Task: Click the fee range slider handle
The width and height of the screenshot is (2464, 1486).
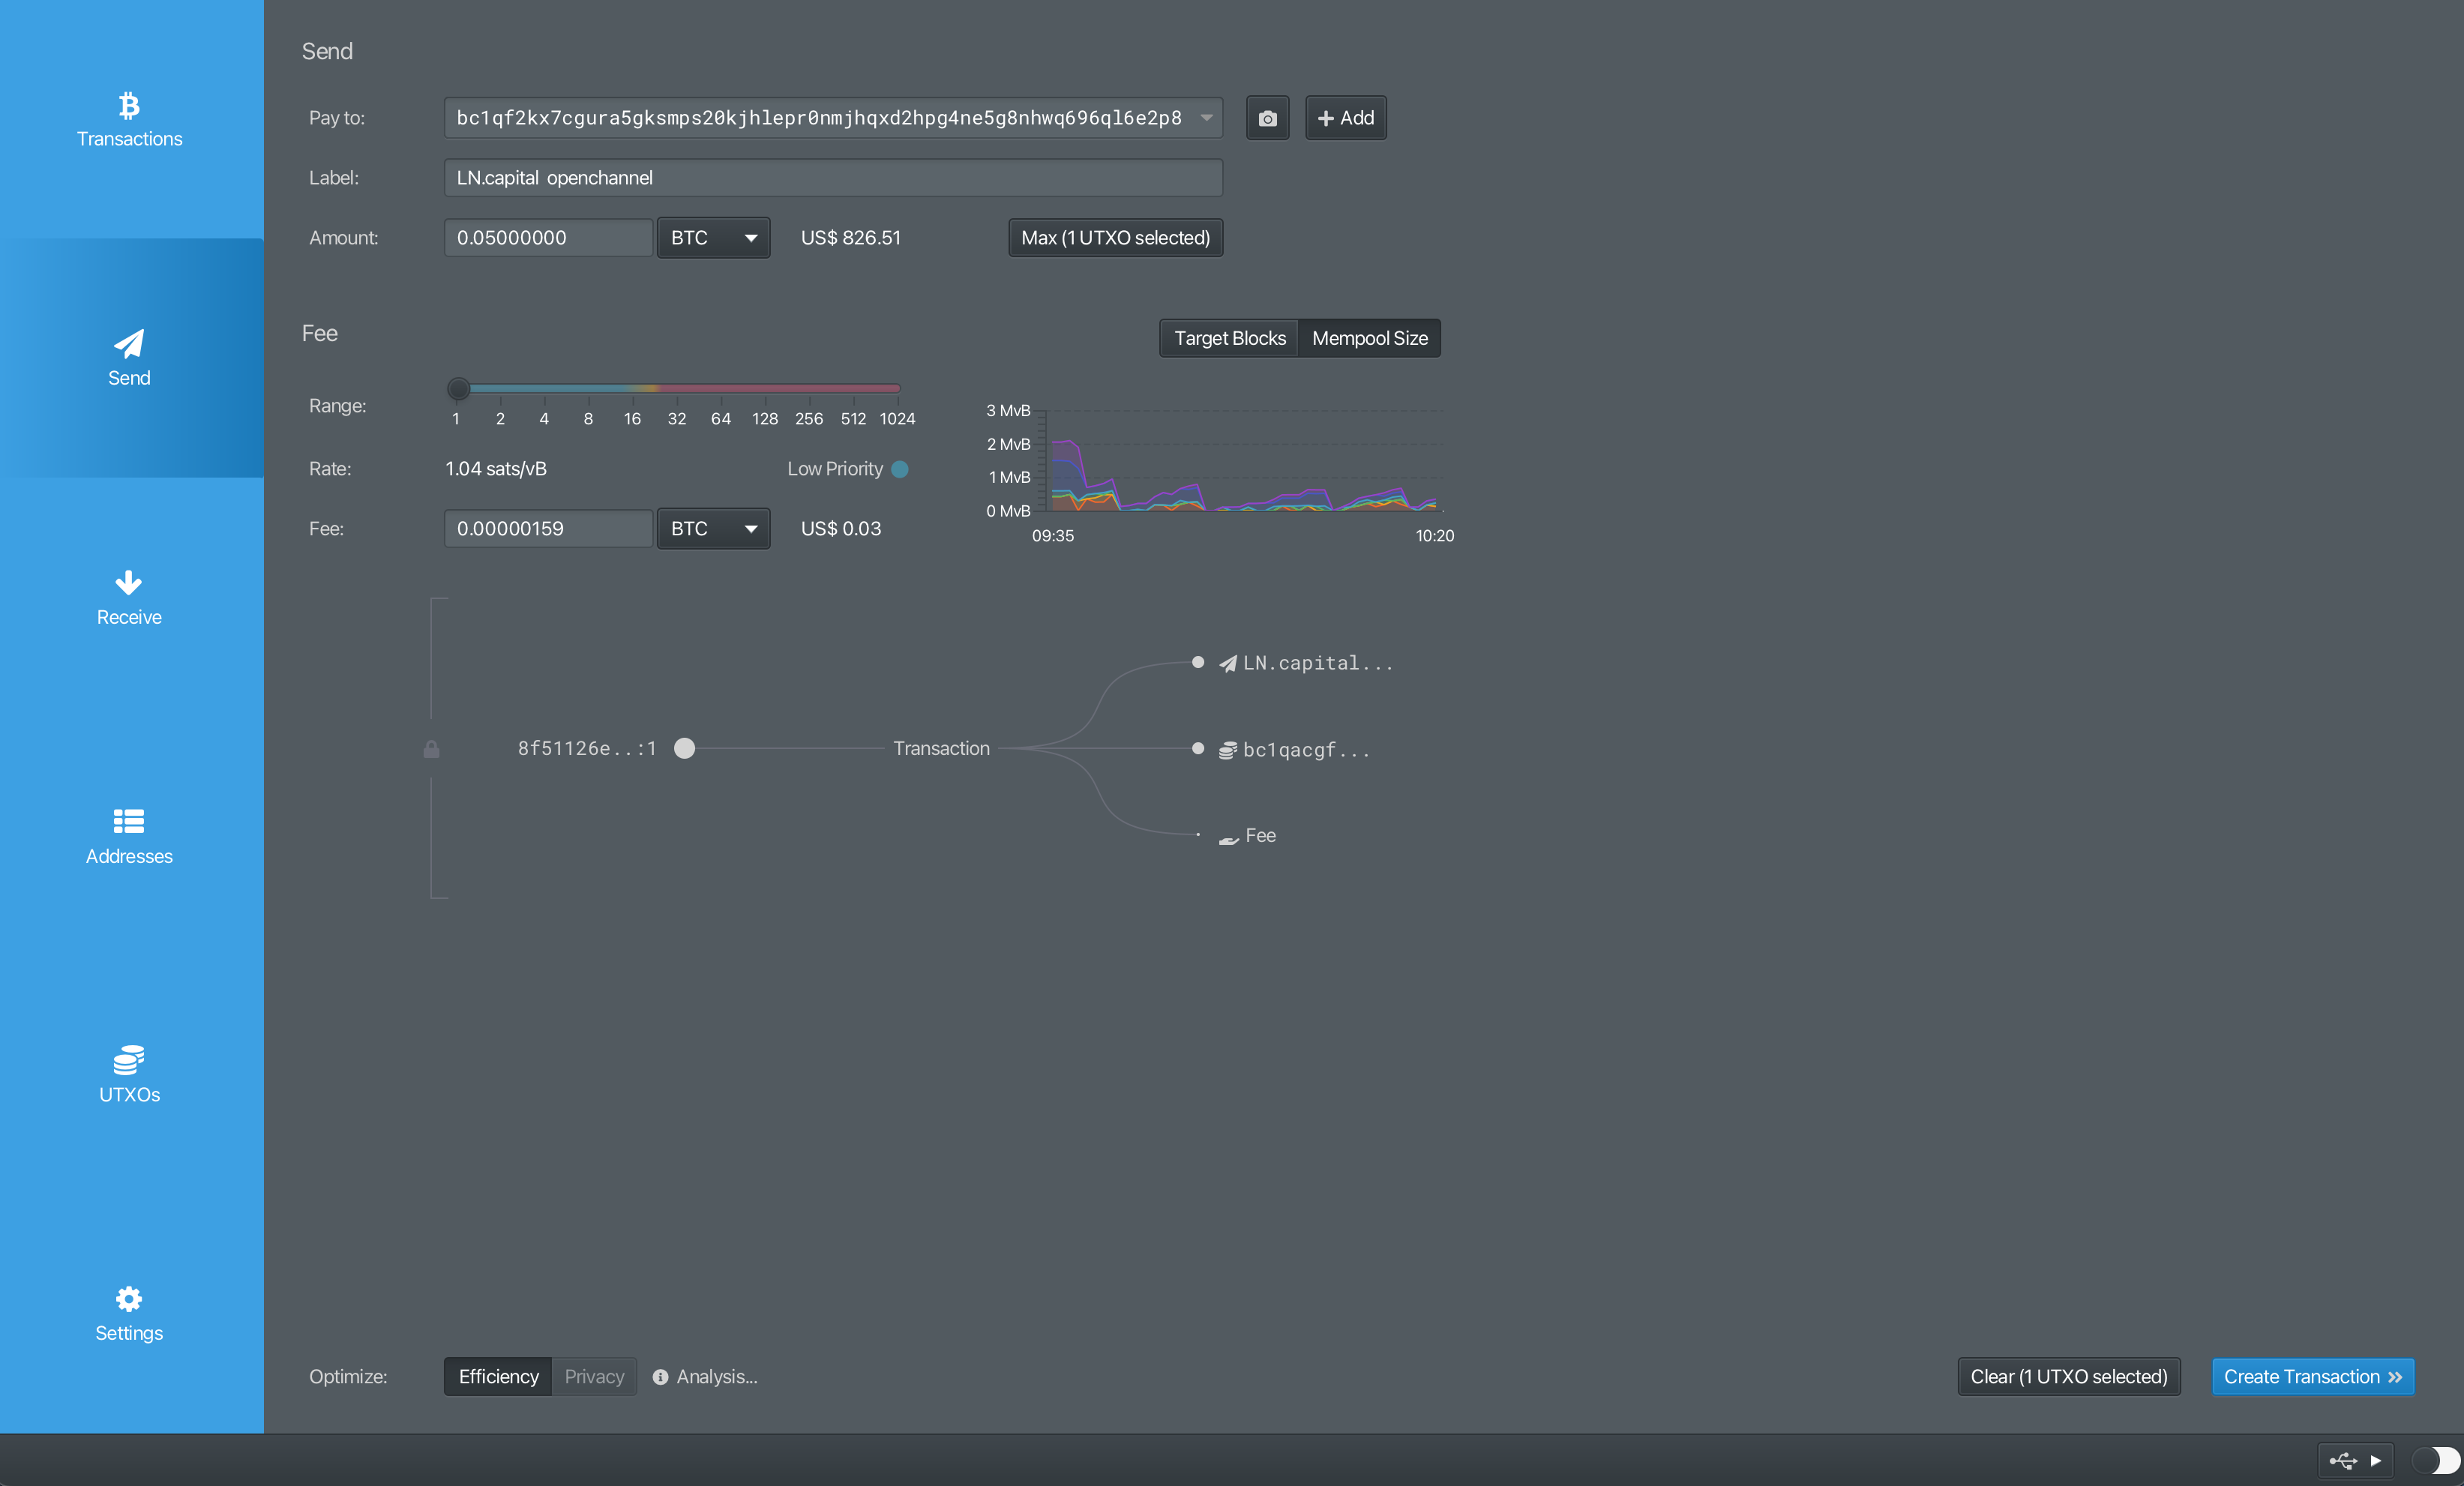Action: [x=458, y=388]
